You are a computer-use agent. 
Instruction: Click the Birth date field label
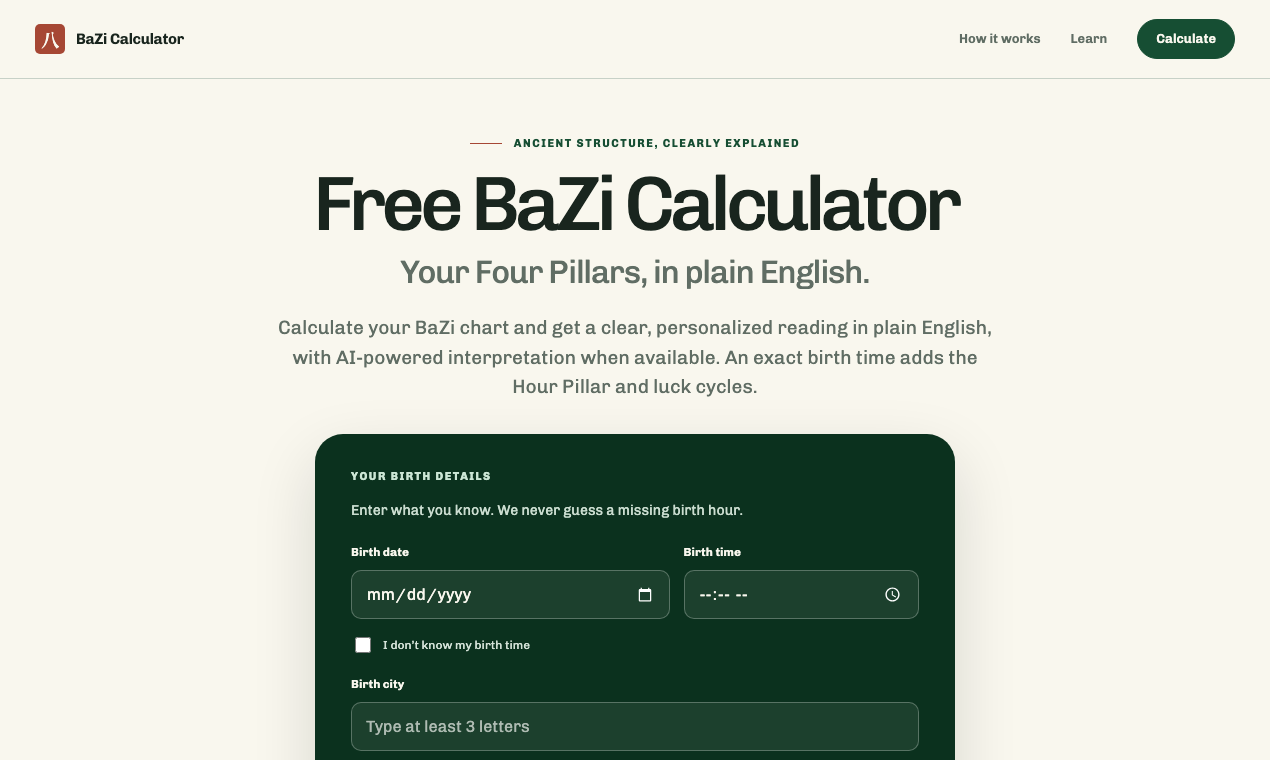coord(380,552)
